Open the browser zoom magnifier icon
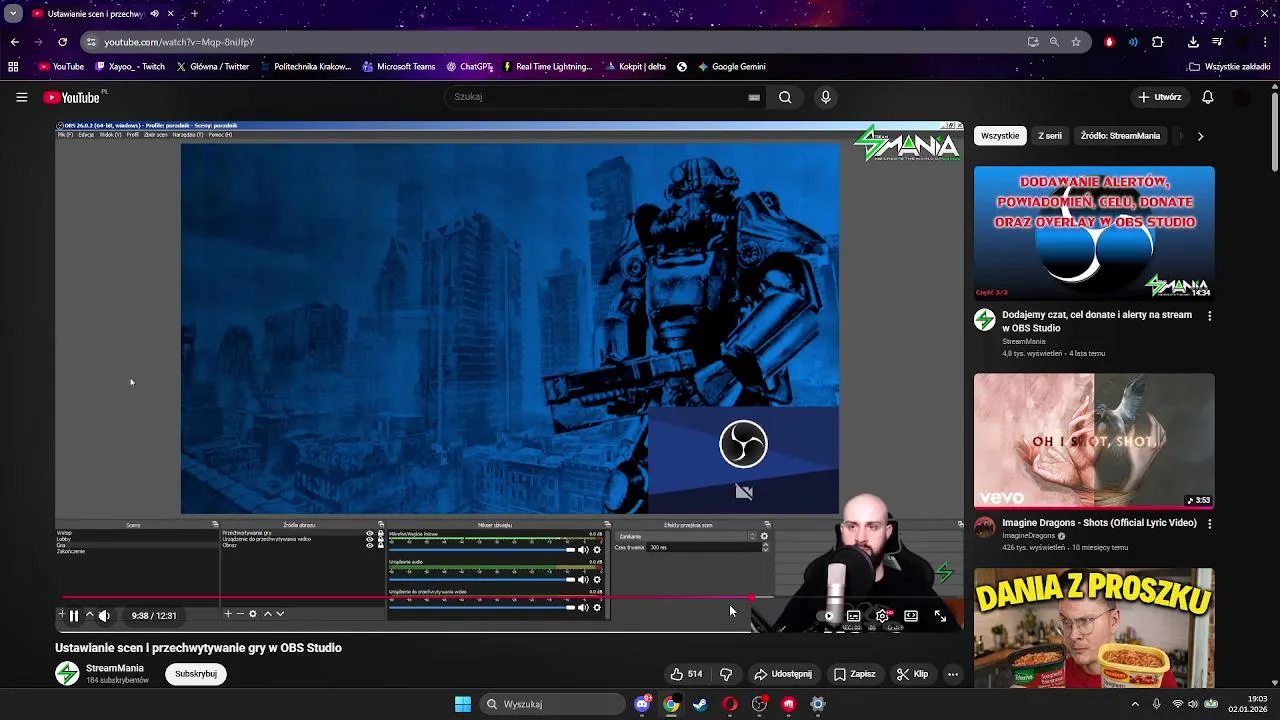This screenshot has height=720, width=1280. pos(1054,42)
